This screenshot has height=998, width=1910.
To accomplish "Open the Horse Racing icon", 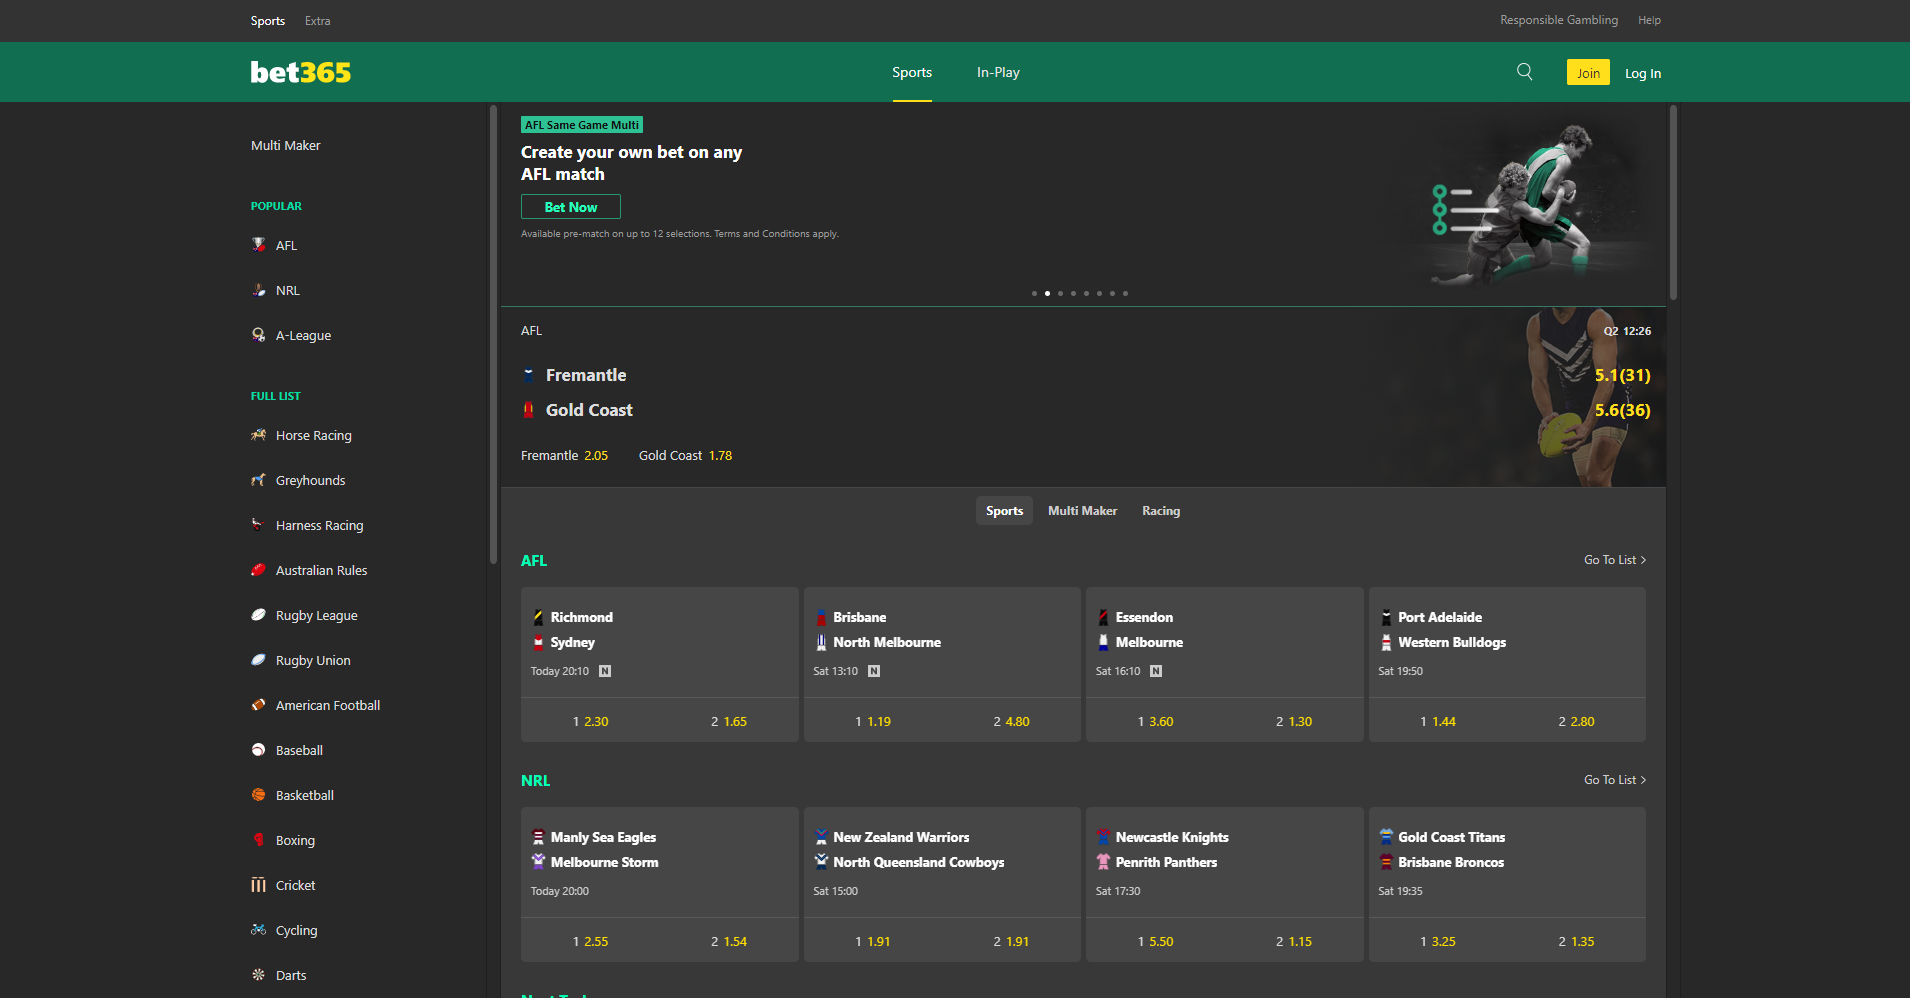I will pos(259,435).
